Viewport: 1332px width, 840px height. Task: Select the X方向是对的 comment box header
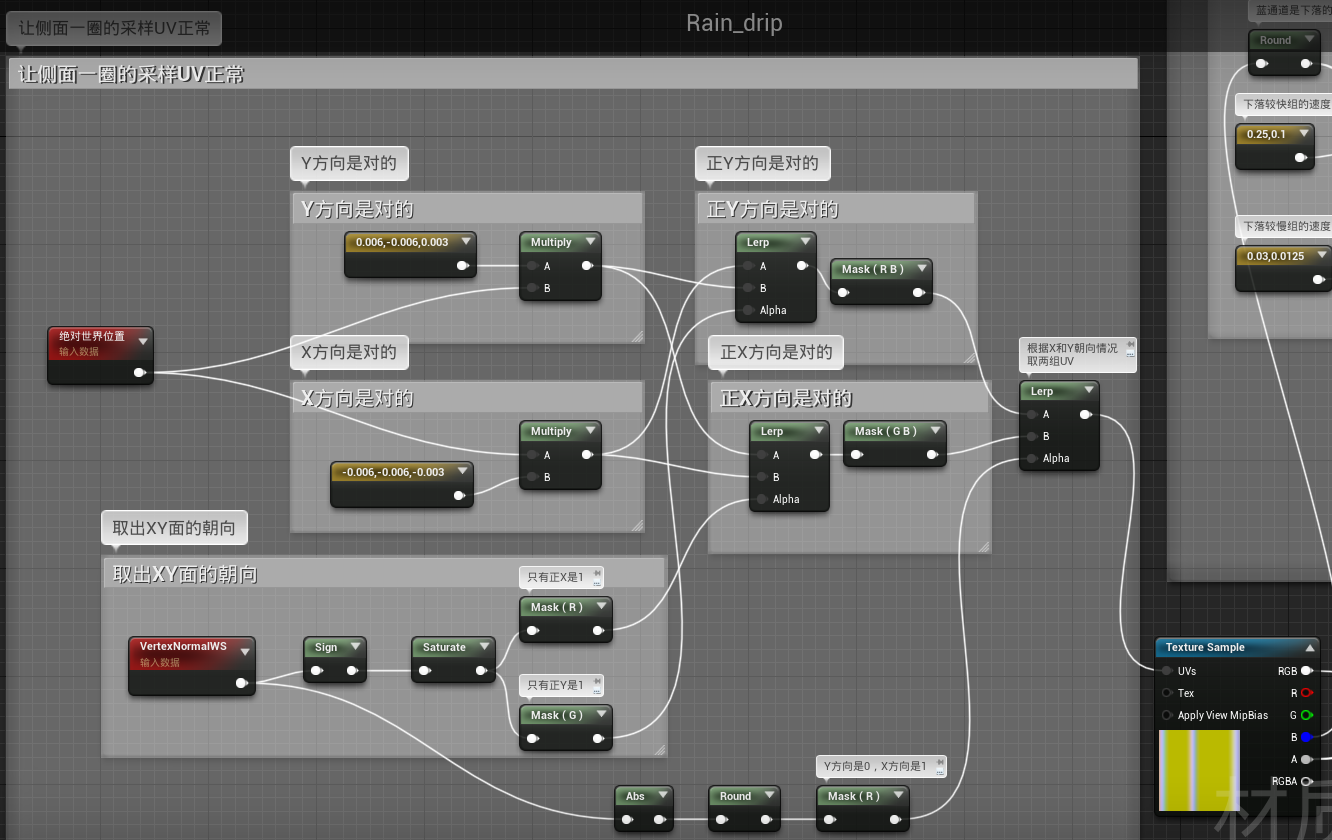coord(467,398)
